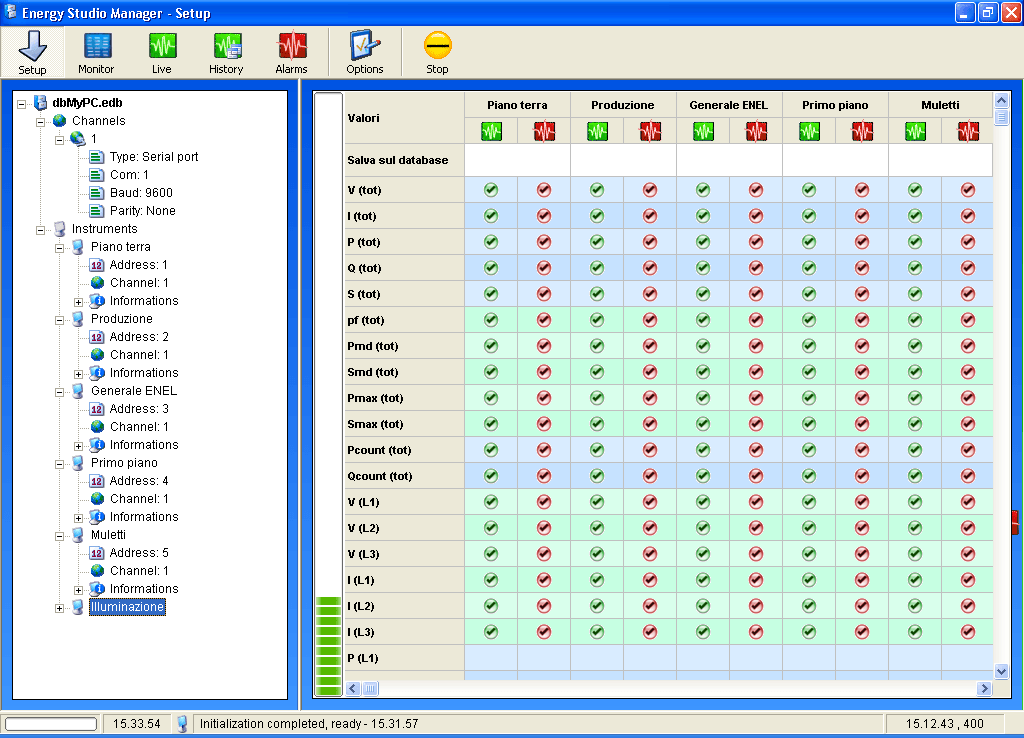
Task: Click green live icon under Piano terra
Action: (491, 131)
